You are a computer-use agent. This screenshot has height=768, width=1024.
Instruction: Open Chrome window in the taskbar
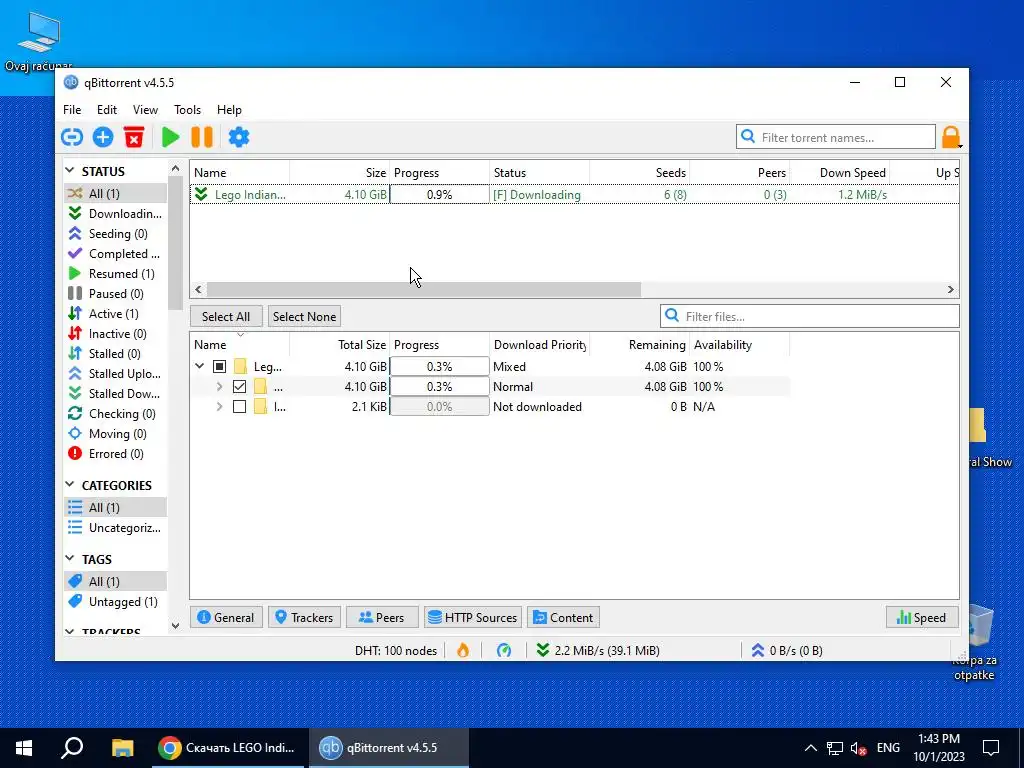click(228, 748)
